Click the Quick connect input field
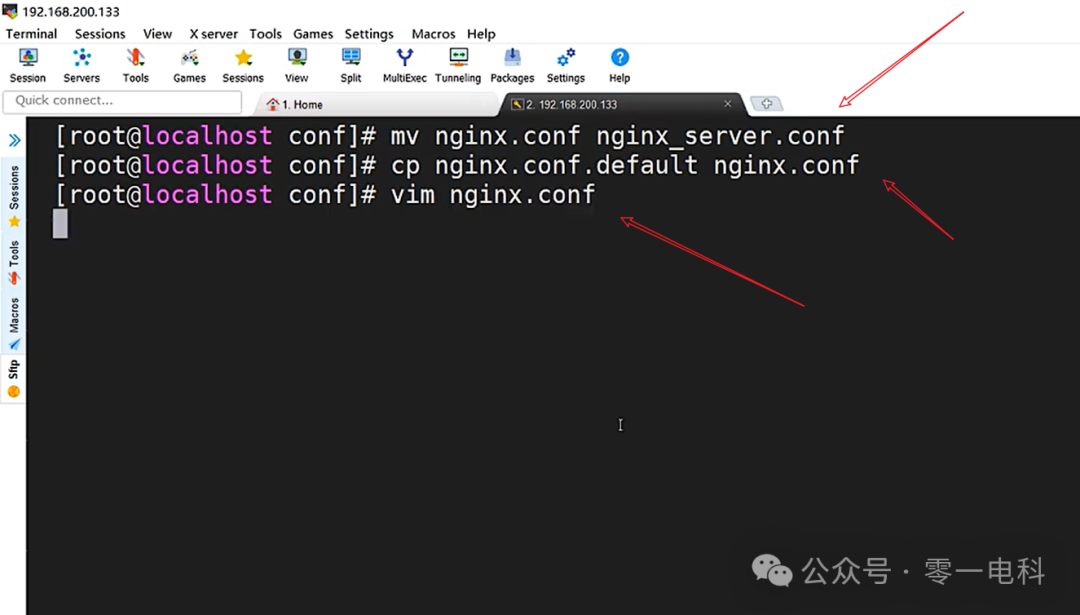1080x615 pixels. [120, 101]
